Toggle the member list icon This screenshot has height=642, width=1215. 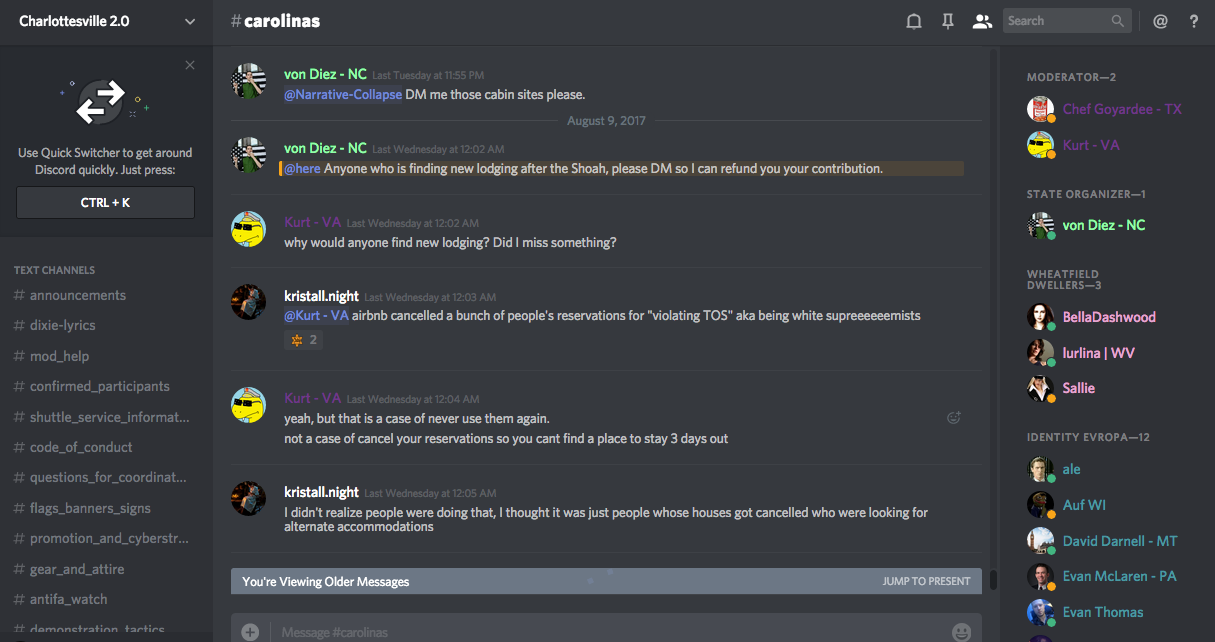pyautogui.click(x=982, y=21)
